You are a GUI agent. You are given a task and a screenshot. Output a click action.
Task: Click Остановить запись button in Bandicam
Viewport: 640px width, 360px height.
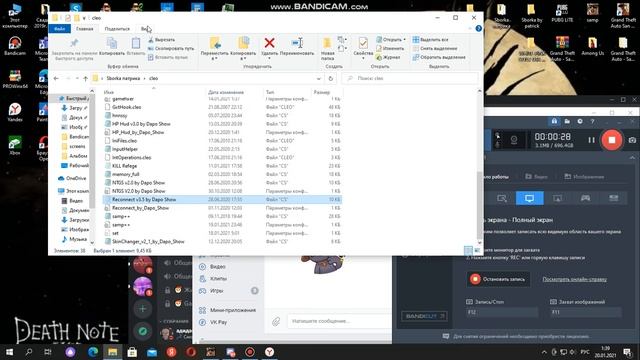click(499, 279)
